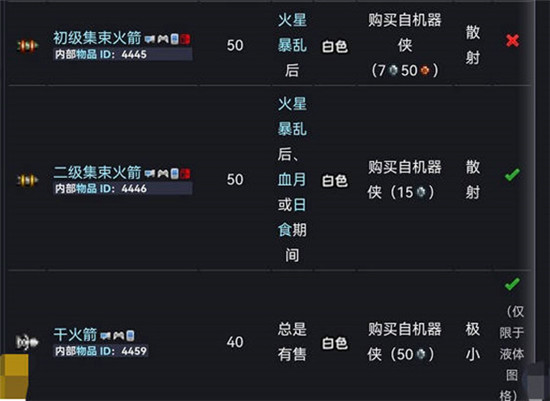Click the green checkmark in 二级集束火箭 row
Screen dimensions: 550x401
point(512,175)
